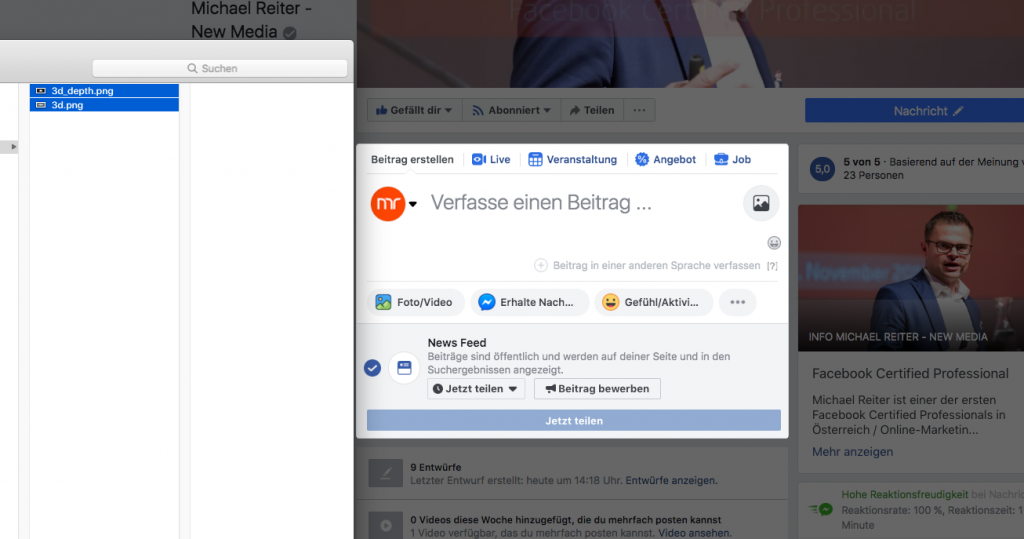
Task: Click the Erhalte Nach... Messenger button
Action: click(529, 302)
